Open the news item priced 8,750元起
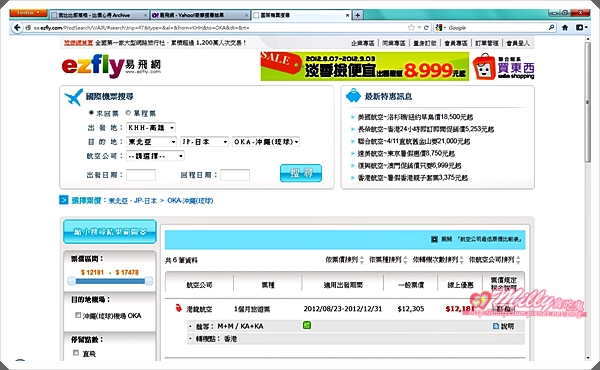Screen dimensions: 600x370 point(406,153)
